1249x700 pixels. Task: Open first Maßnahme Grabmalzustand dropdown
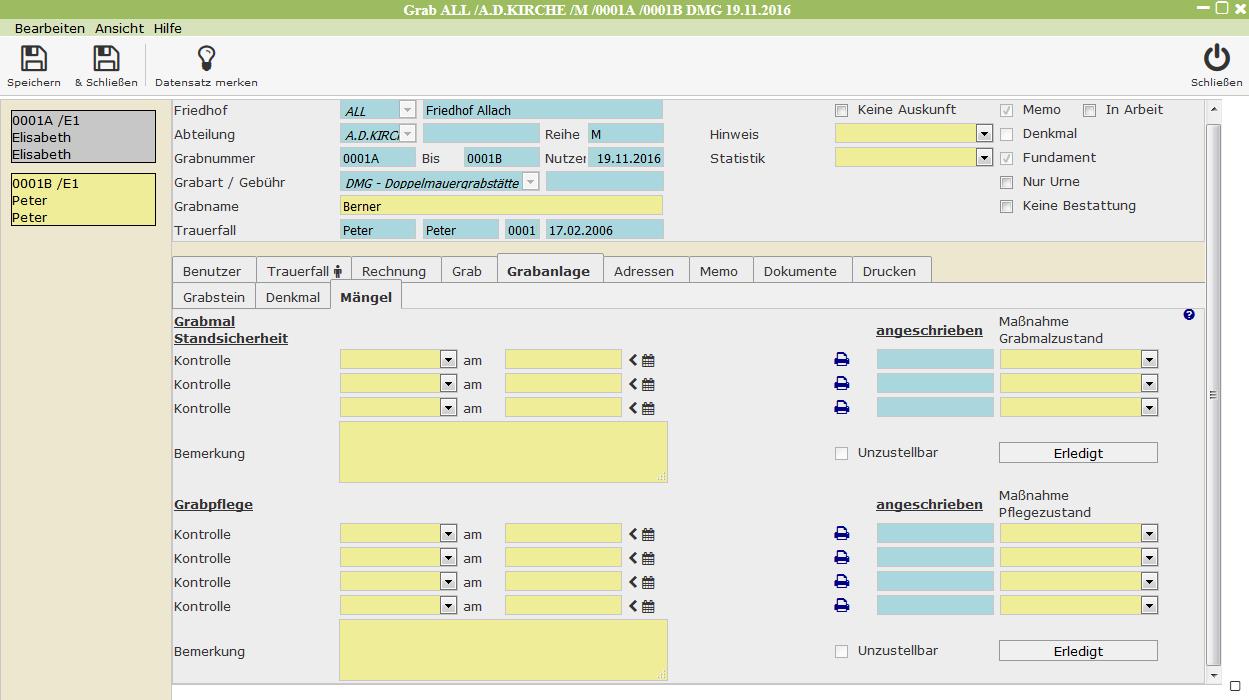[1149, 360]
